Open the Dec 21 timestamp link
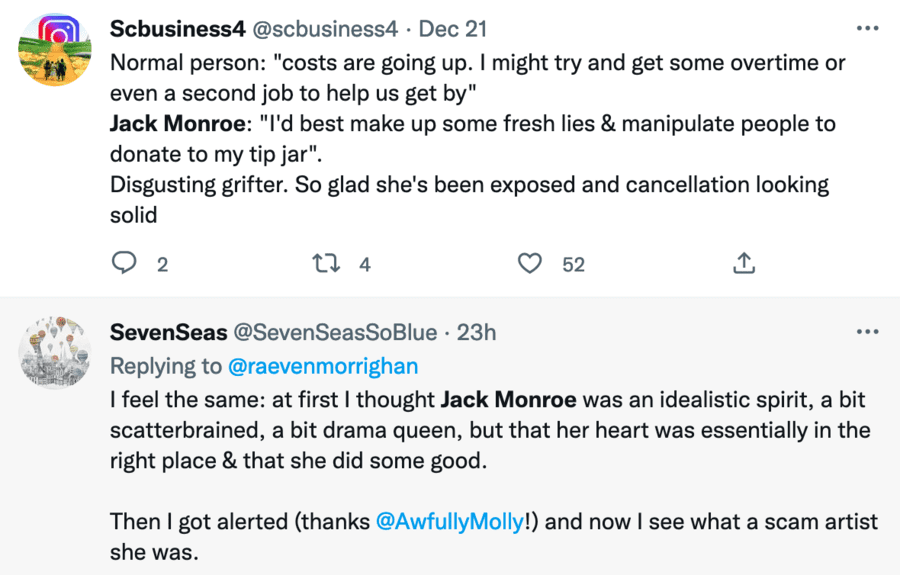The height and width of the screenshot is (575, 900). [454, 28]
